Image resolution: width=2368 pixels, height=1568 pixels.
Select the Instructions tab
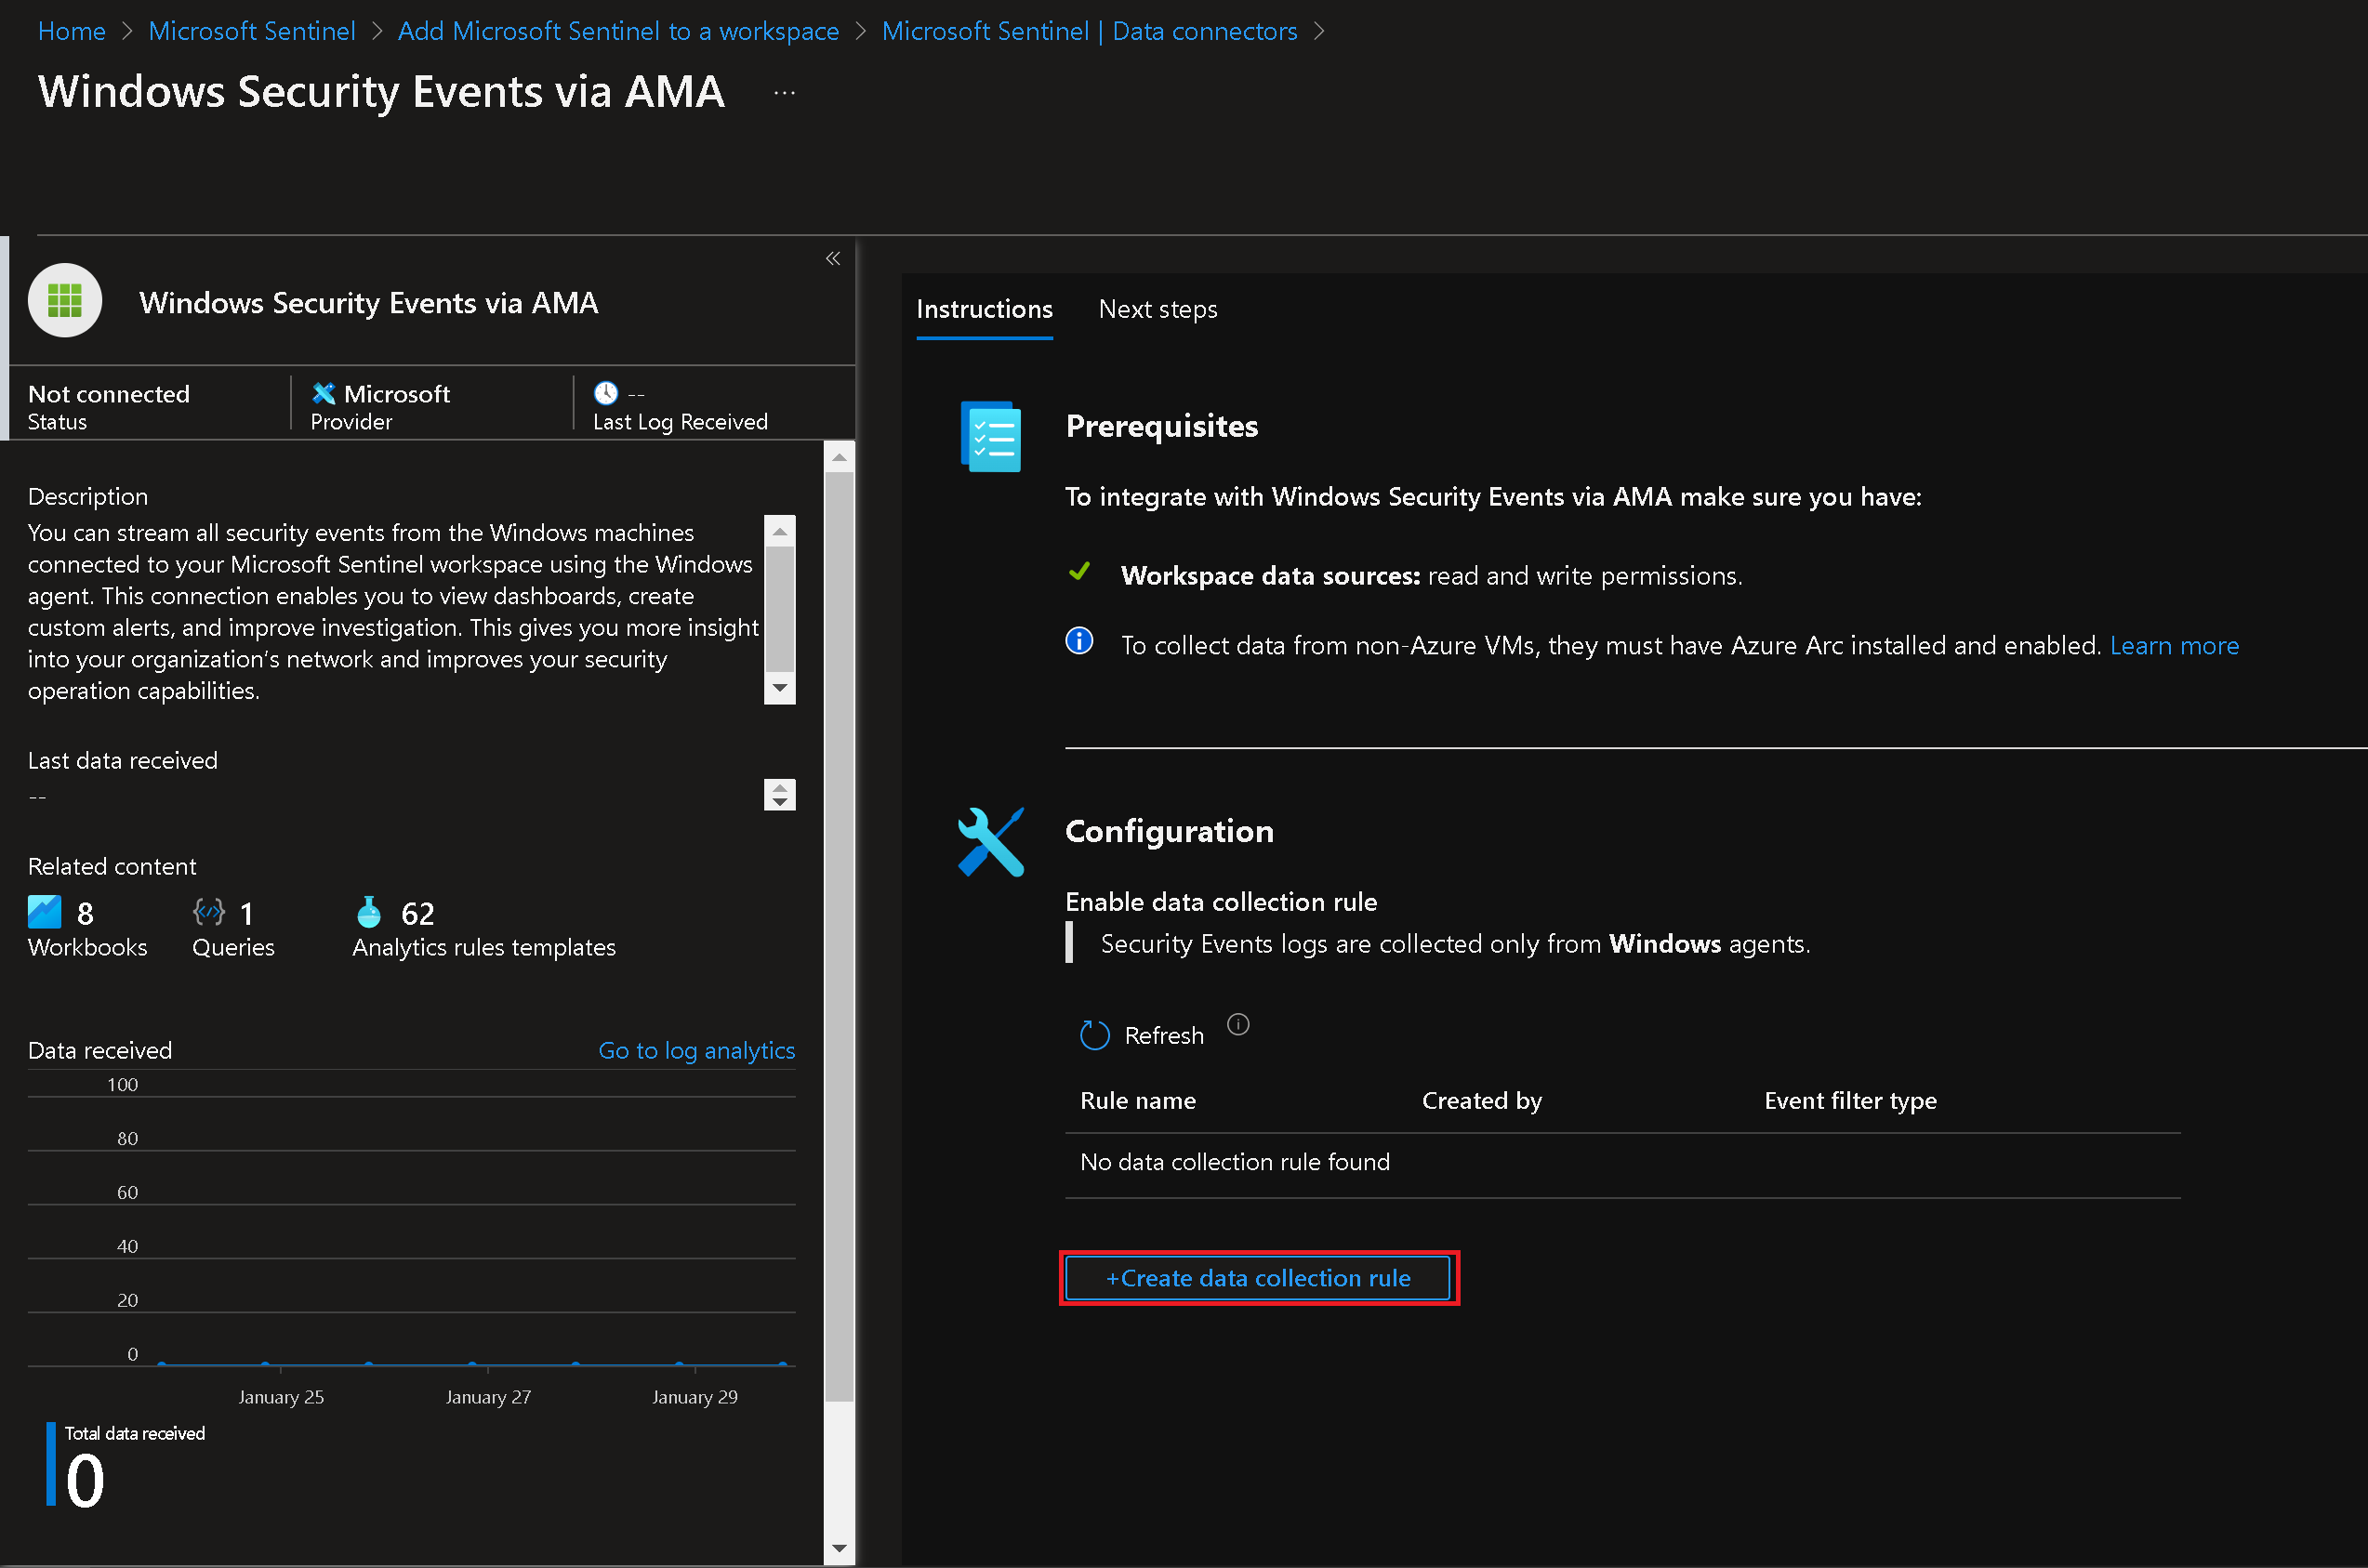click(x=986, y=310)
